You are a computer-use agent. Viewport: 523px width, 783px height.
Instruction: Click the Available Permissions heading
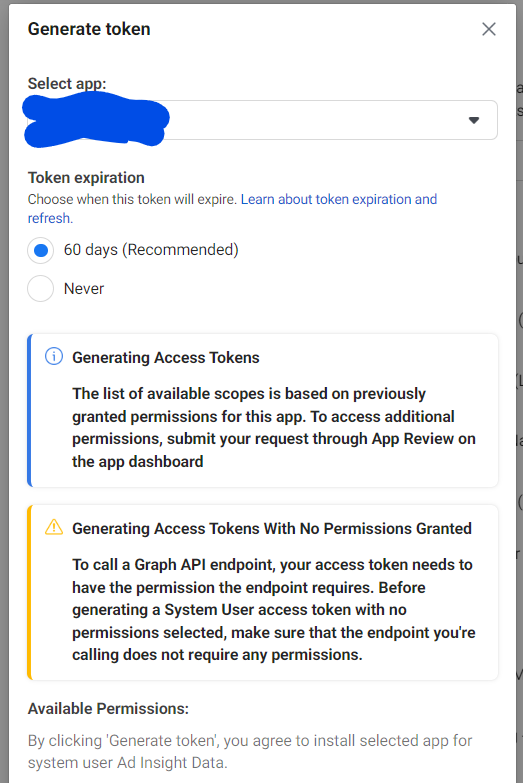(108, 709)
